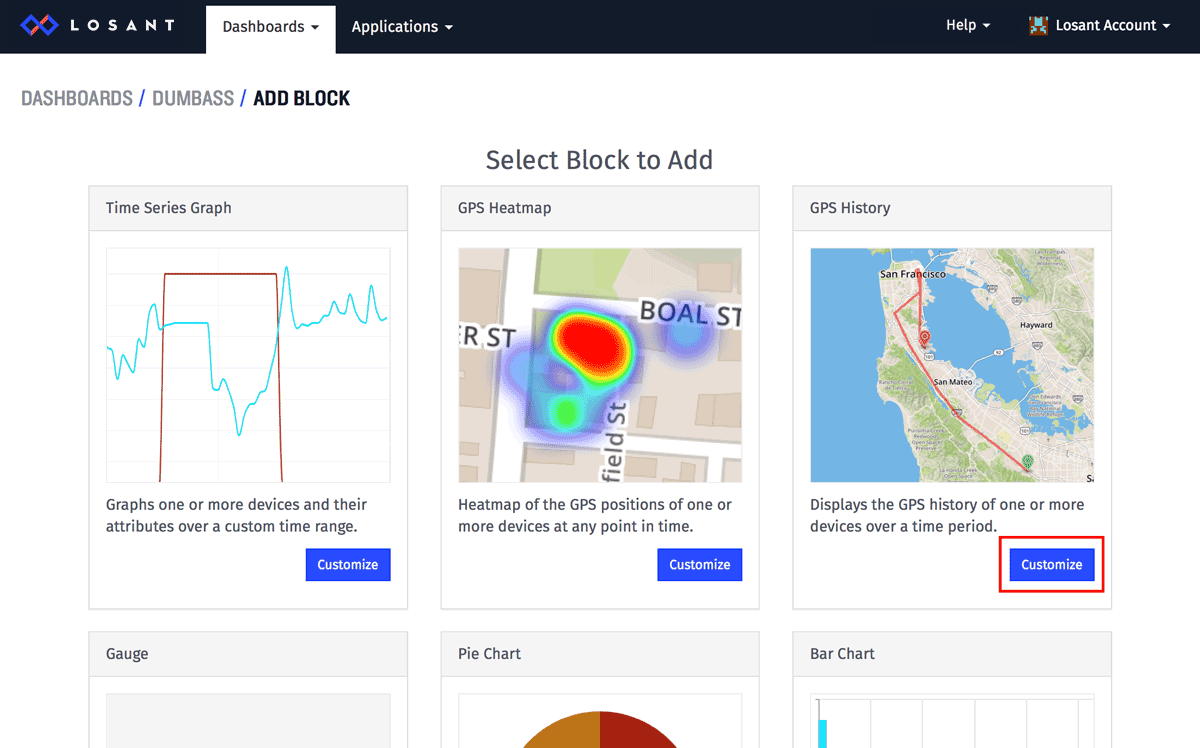Customize the GPS History block
Screen dimensions: 1200x748
pyautogui.click(x=1052, y=565)
